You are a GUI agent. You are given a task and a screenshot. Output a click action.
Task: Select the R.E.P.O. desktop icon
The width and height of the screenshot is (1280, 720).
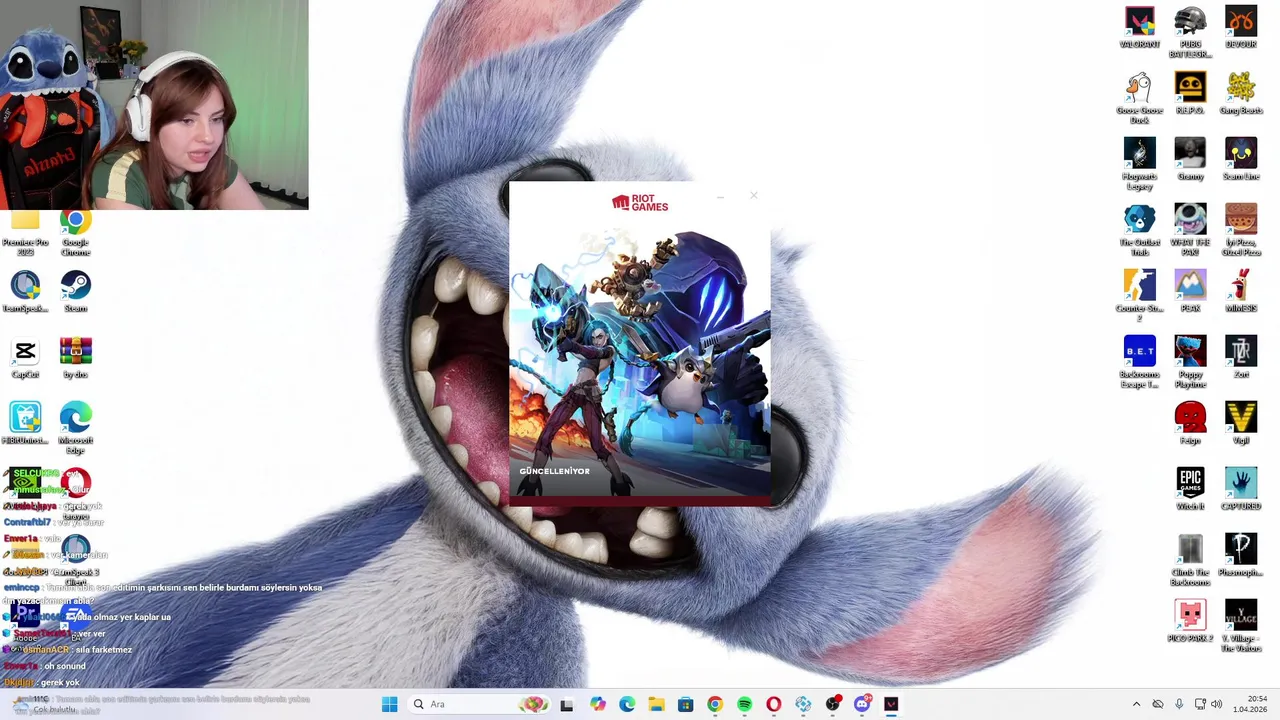coord(1190,93)
